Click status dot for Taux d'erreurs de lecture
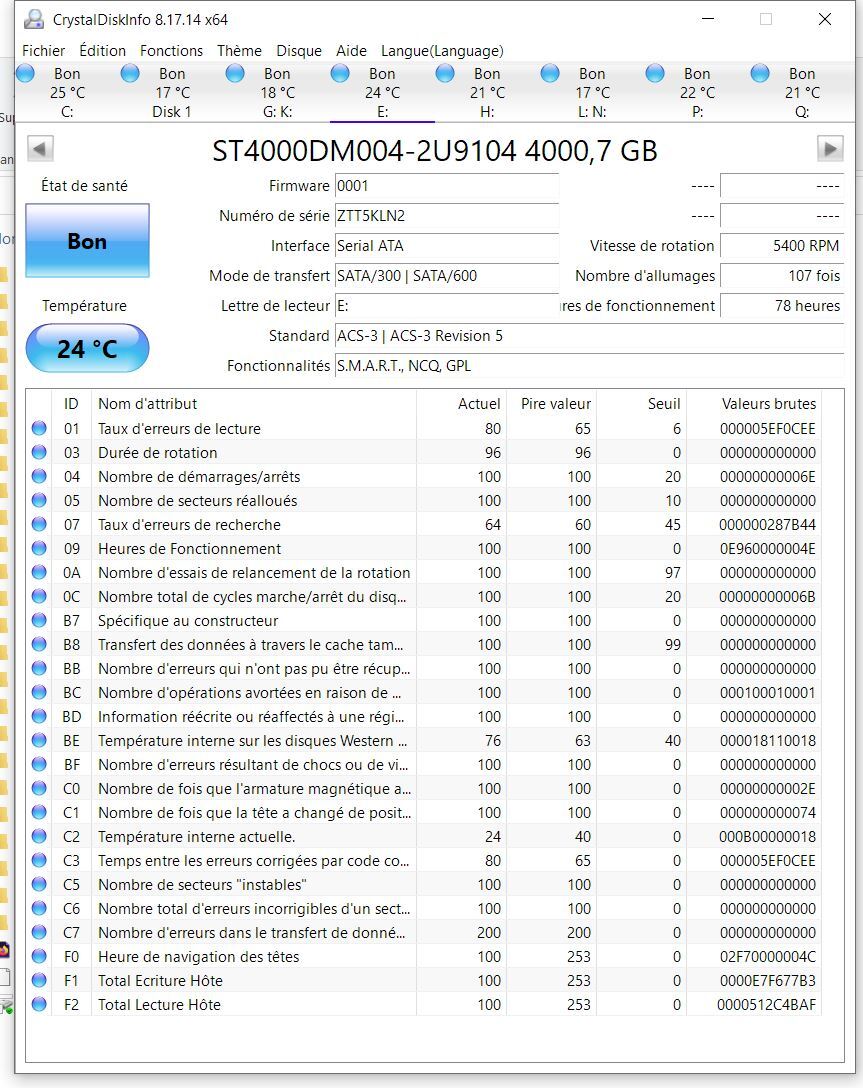This screenshot has width=863, height=1088. (x=39, y=428)
